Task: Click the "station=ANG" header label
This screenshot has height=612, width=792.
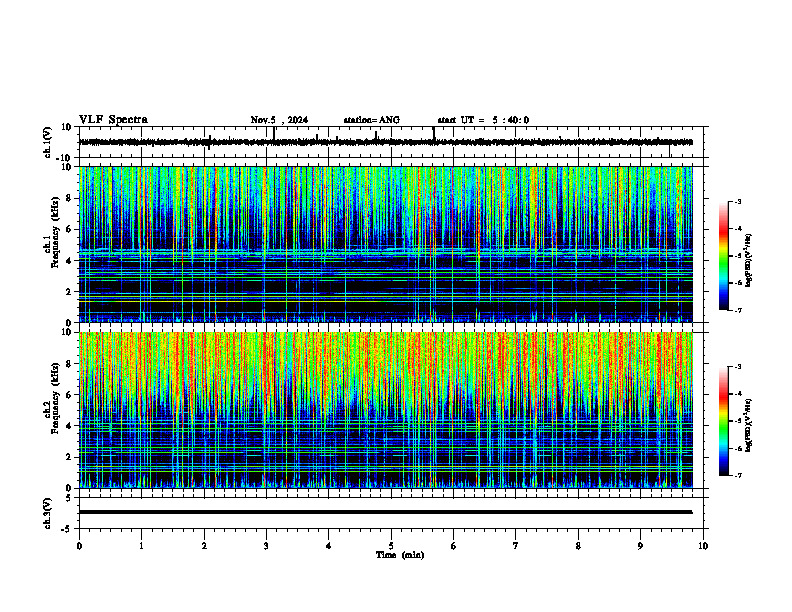Action: [371, 120]
